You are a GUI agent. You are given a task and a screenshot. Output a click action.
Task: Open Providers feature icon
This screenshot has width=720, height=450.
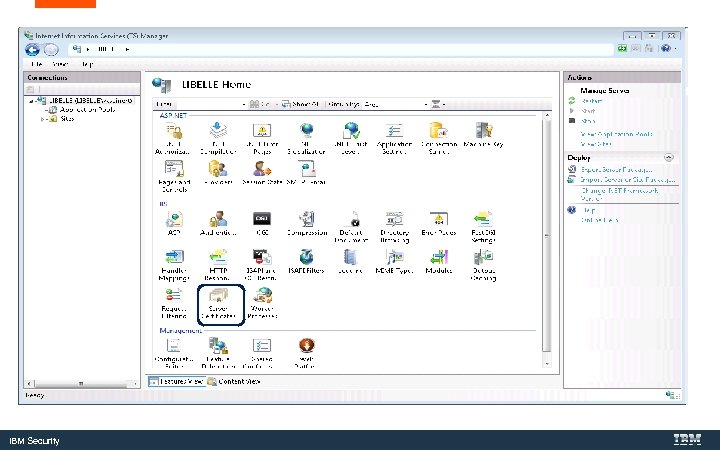(218, 173)
